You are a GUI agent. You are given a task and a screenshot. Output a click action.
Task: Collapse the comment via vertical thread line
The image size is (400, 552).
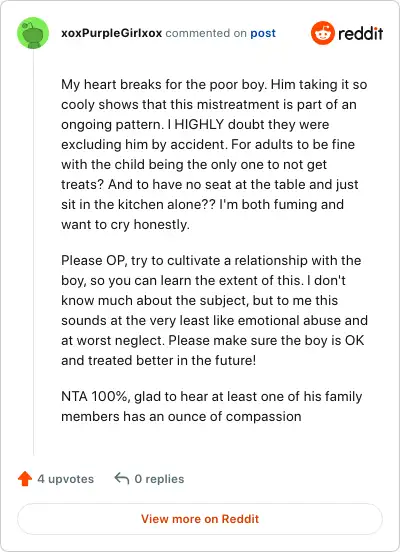33,253
